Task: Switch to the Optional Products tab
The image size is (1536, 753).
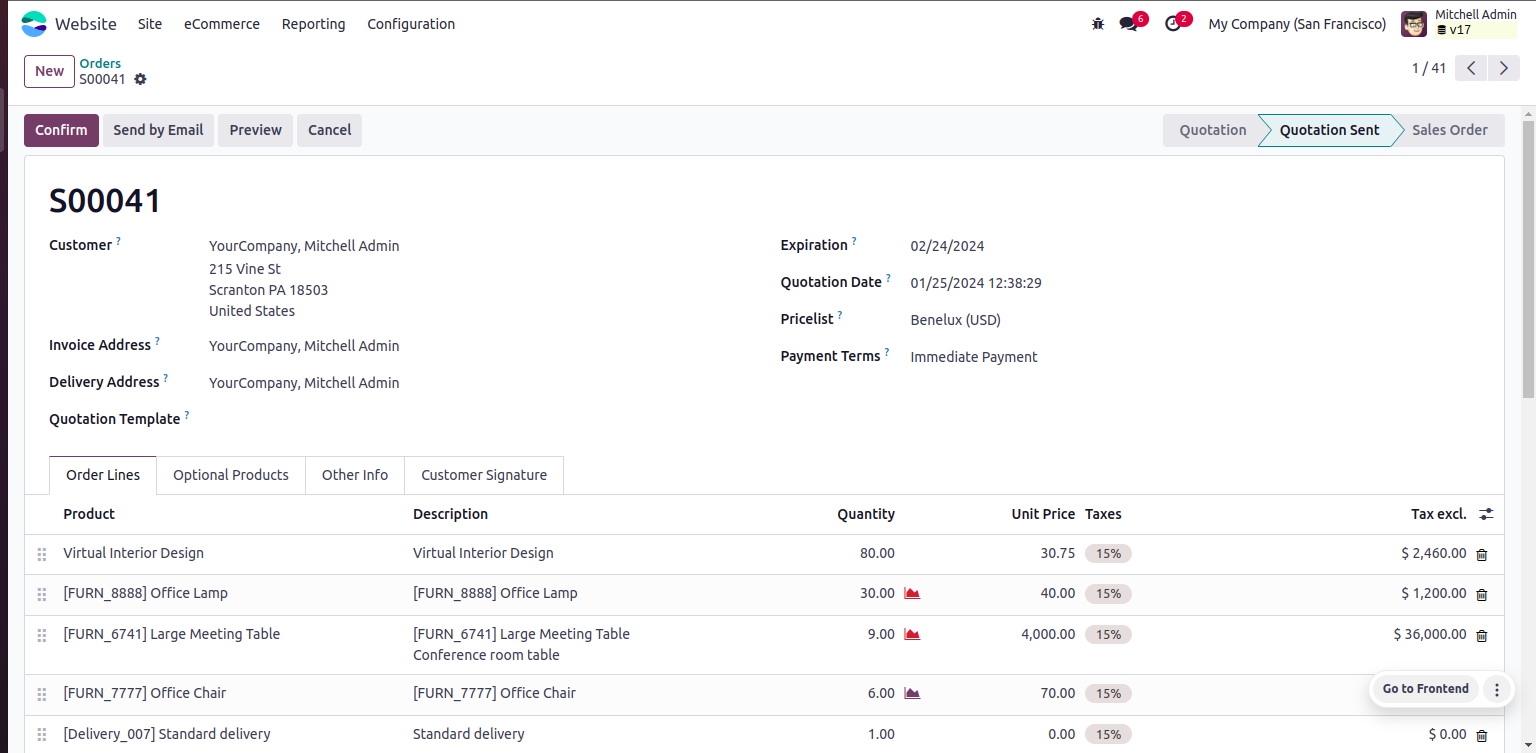Action: click(231, 475)
